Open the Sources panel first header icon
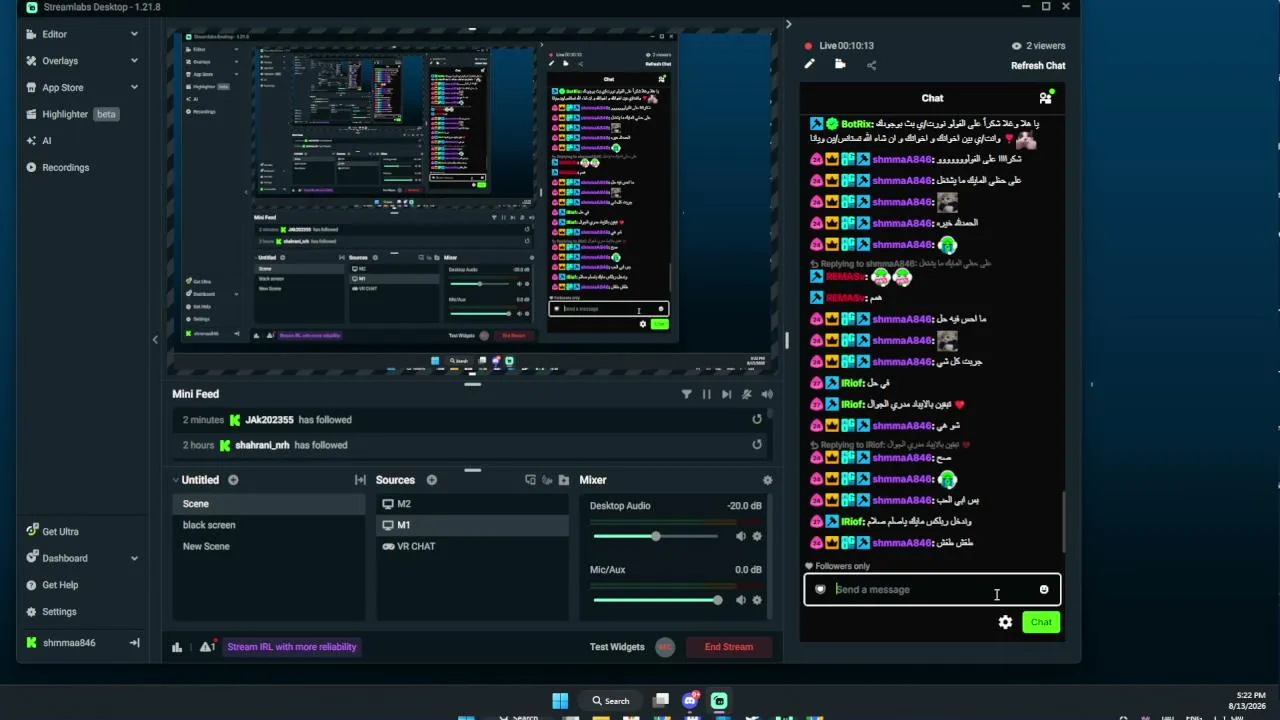This screenshot has width=1280, height=720. click(x=530, y=480)
